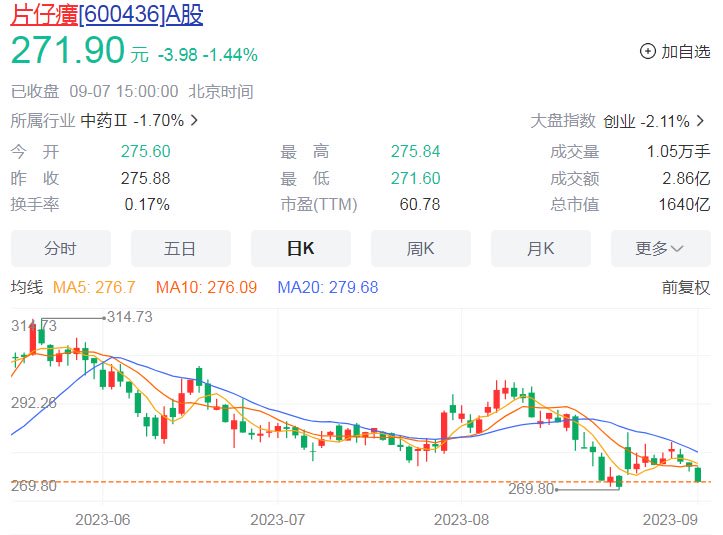This screenshot has width=723, height=535.
Task: Switch to the 五日 chart tab
Action: [x=180, y=249]
